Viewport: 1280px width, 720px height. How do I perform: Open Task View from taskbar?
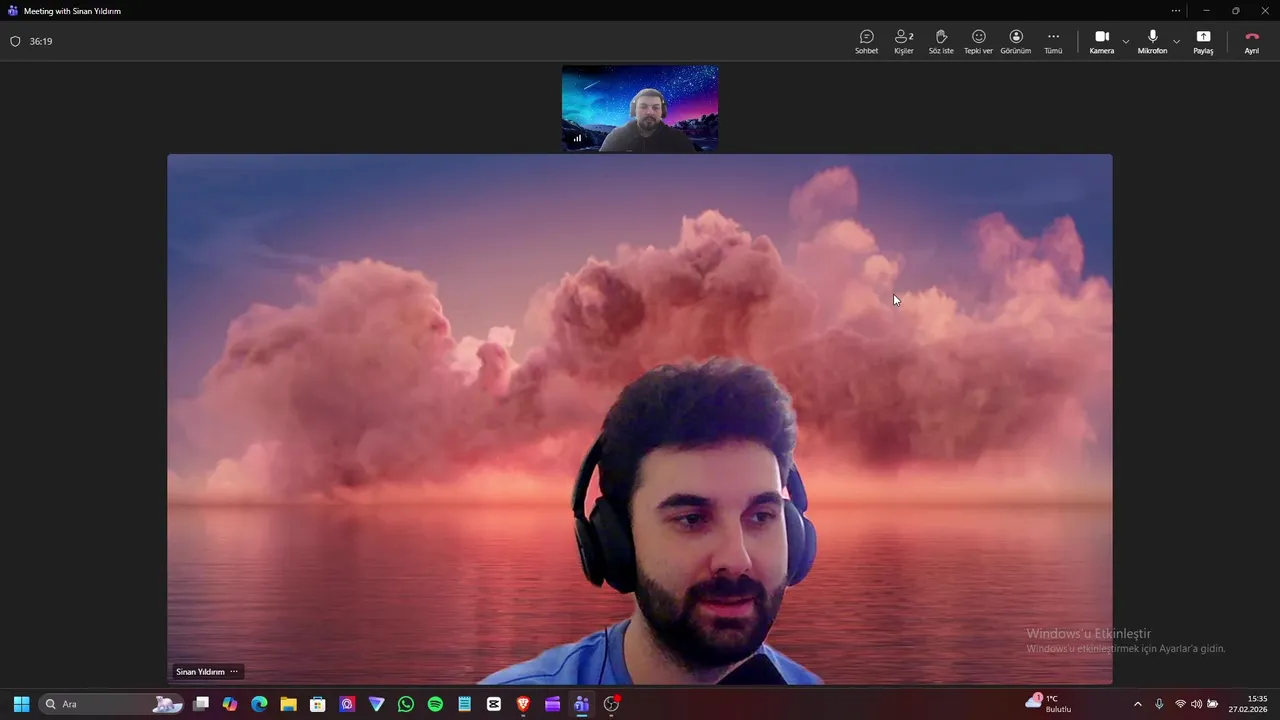point(201,704)
